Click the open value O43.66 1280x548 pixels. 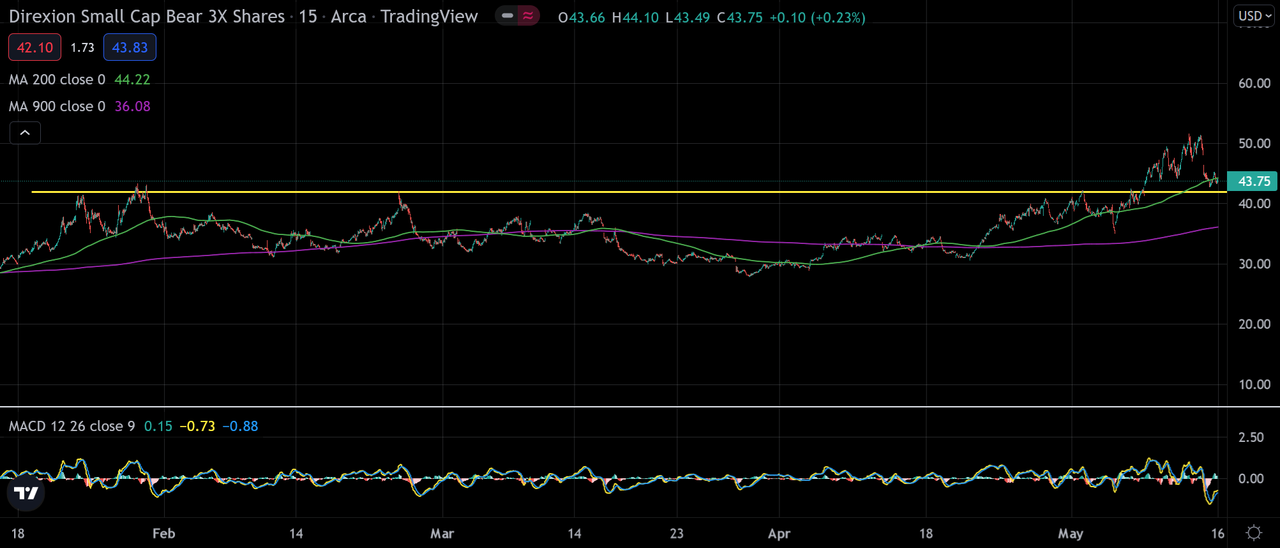582,17
